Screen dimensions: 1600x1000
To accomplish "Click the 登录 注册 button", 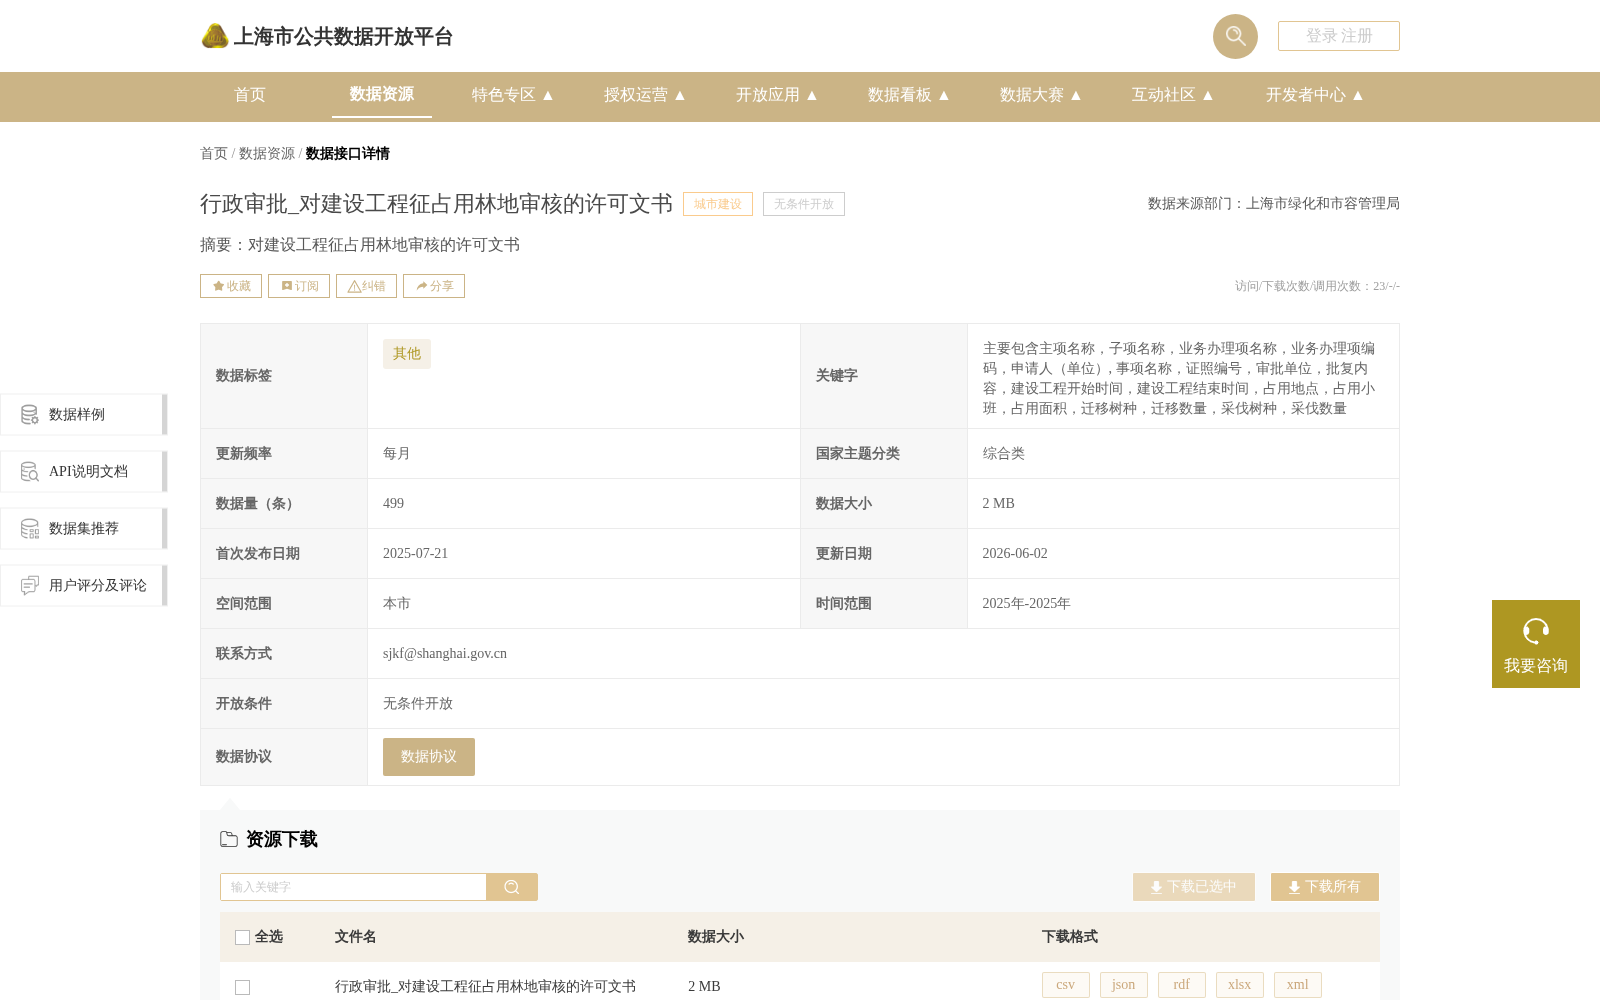I will click(x=1339, y=36).
